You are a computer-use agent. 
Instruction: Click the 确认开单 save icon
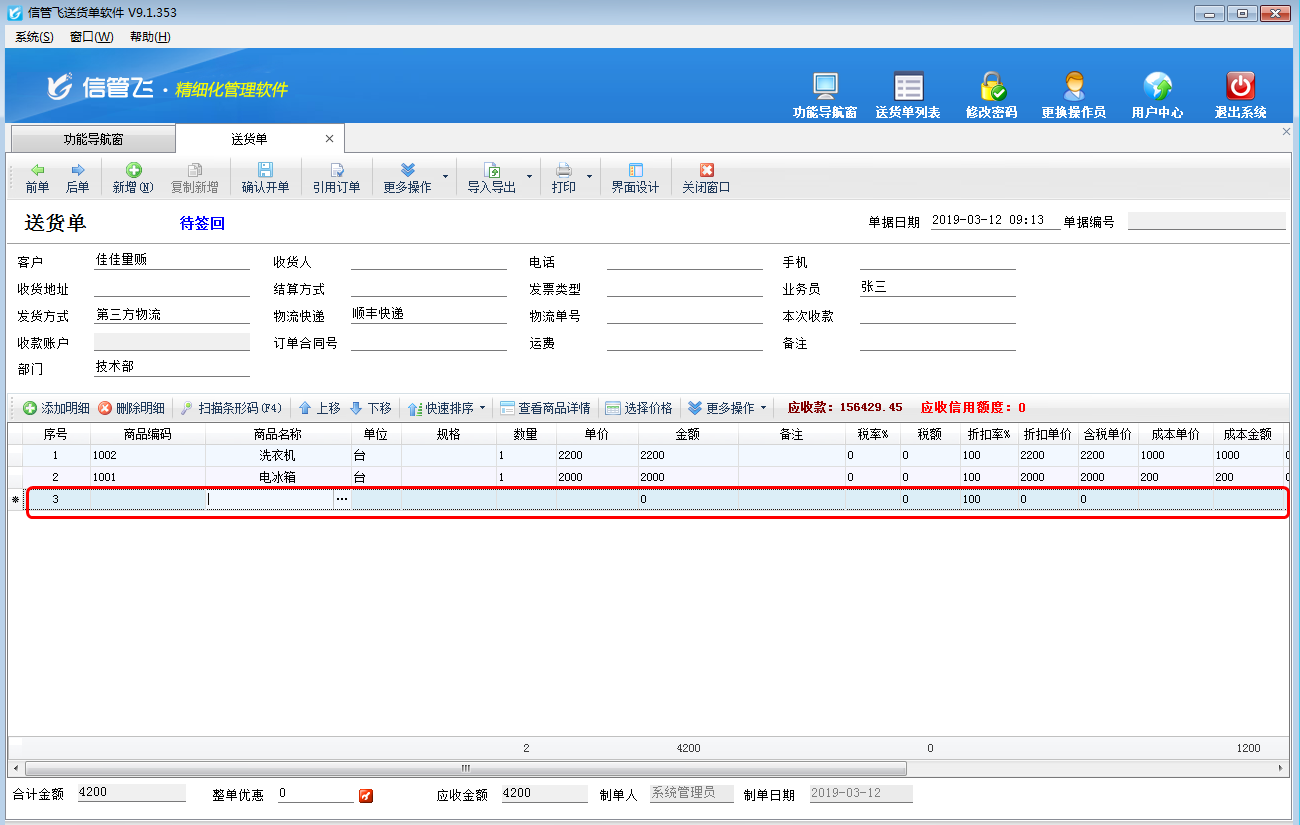(265, 170)
